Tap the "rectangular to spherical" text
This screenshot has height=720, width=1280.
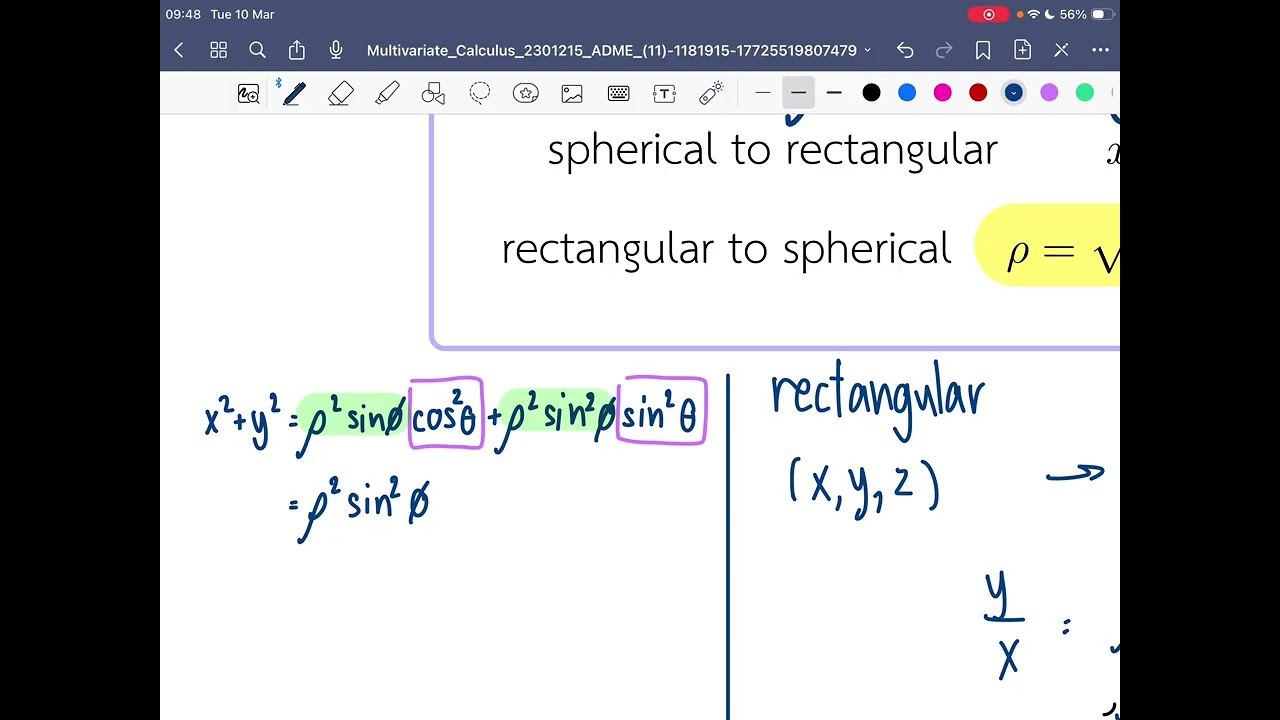[x=727, y=250]
